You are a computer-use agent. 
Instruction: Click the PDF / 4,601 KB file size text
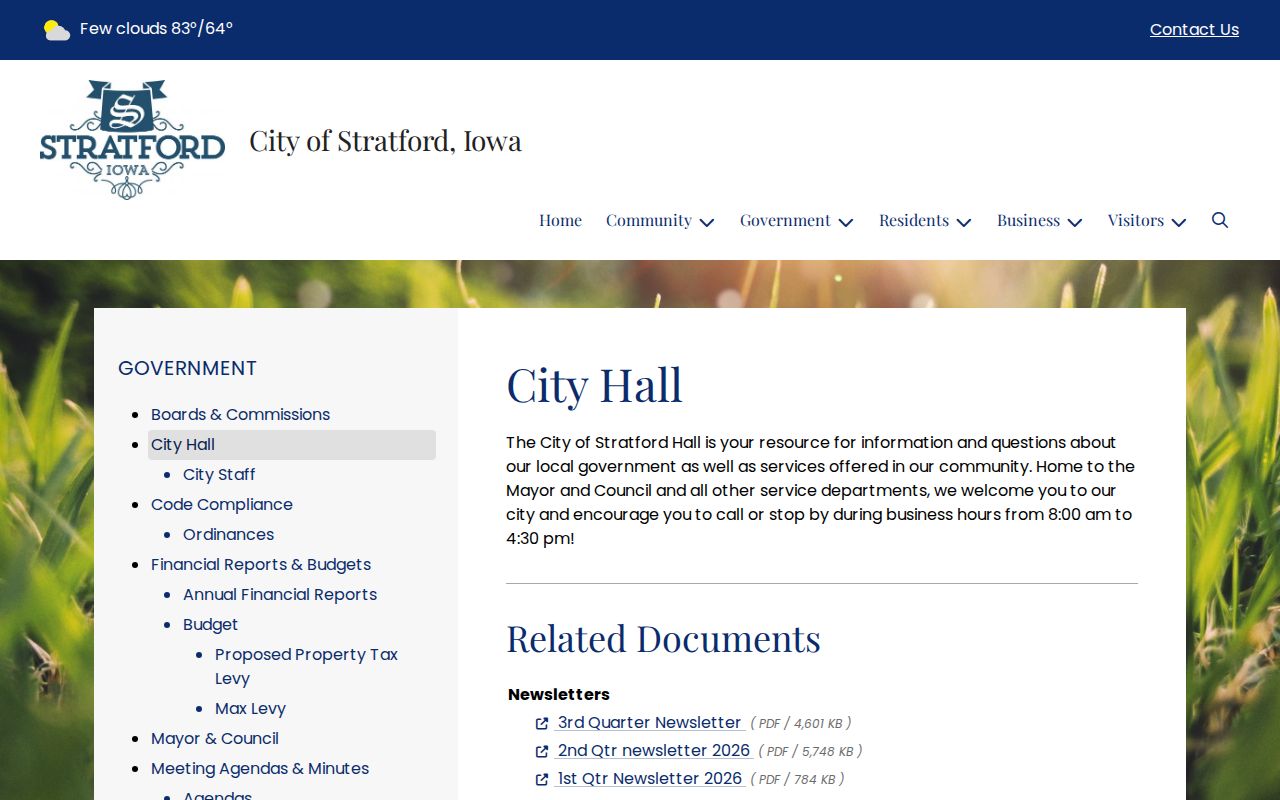point(801,723)
